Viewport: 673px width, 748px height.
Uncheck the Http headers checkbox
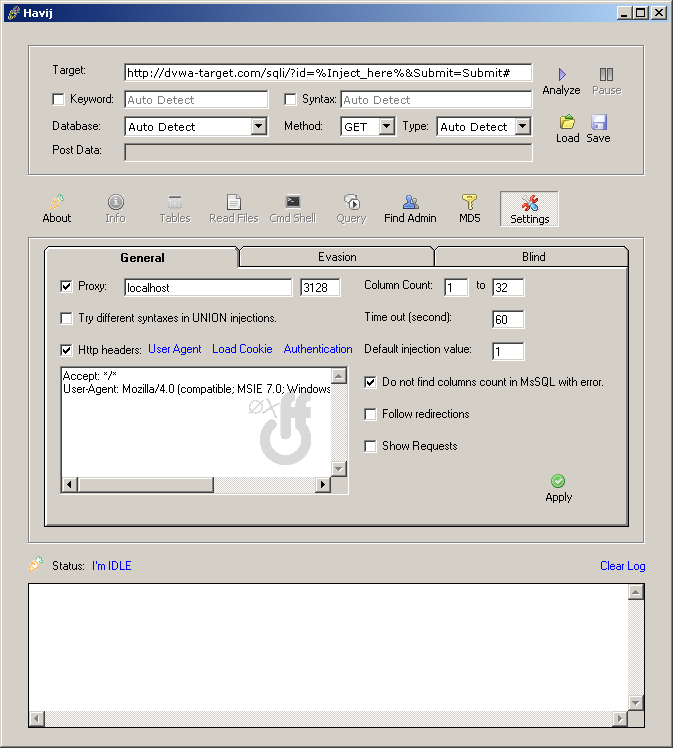pyautogui.click(x=66, y=350)
